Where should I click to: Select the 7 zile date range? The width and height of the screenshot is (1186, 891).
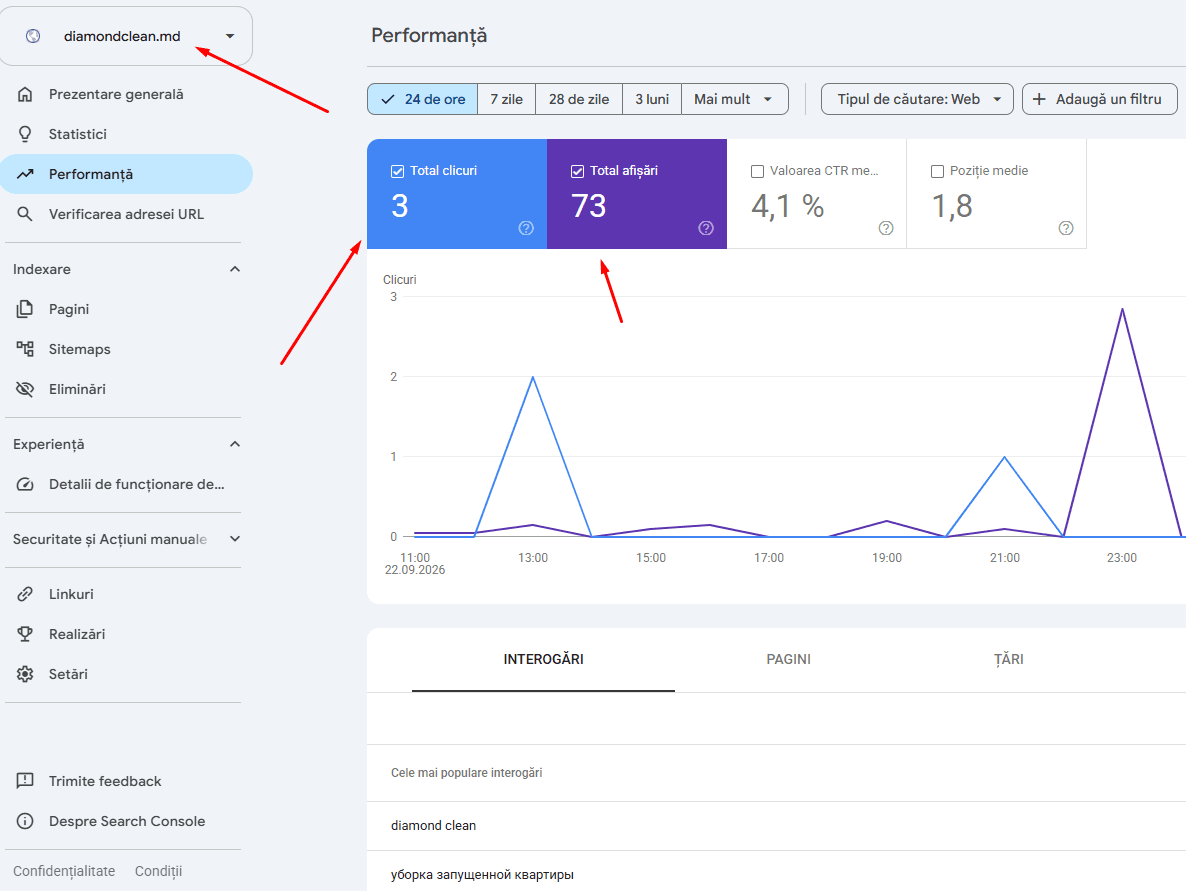point(506,99)
